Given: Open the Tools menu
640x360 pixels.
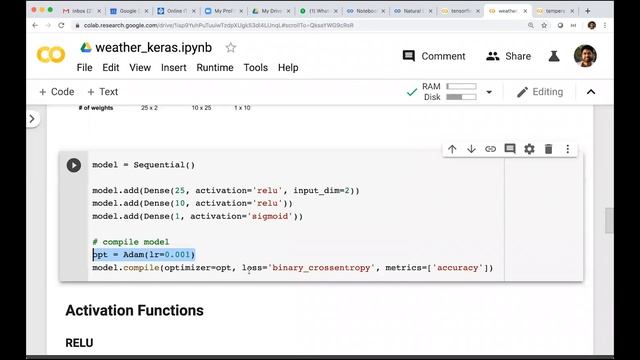Looking at the screenshot, I should (x=256, y=68).
